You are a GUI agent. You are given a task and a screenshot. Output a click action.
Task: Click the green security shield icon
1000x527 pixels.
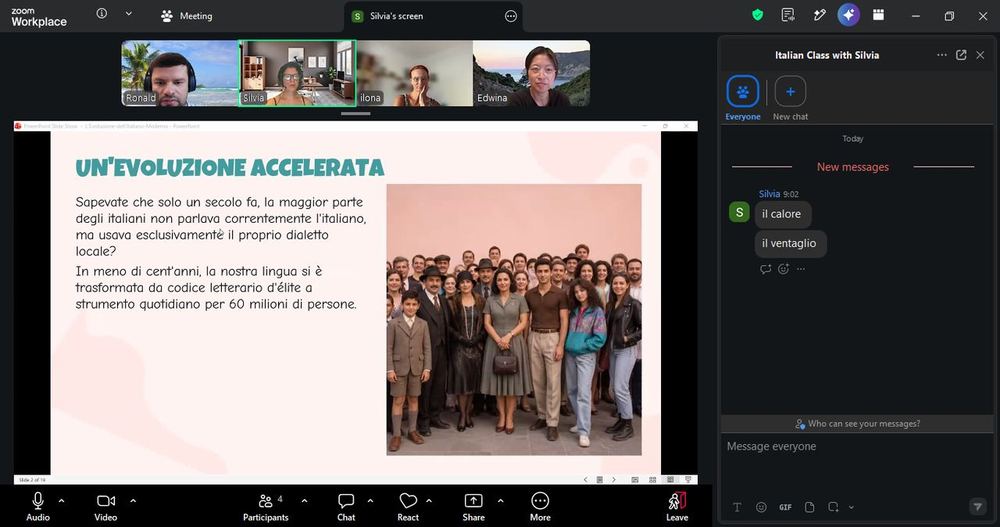[x=758, y=15]
